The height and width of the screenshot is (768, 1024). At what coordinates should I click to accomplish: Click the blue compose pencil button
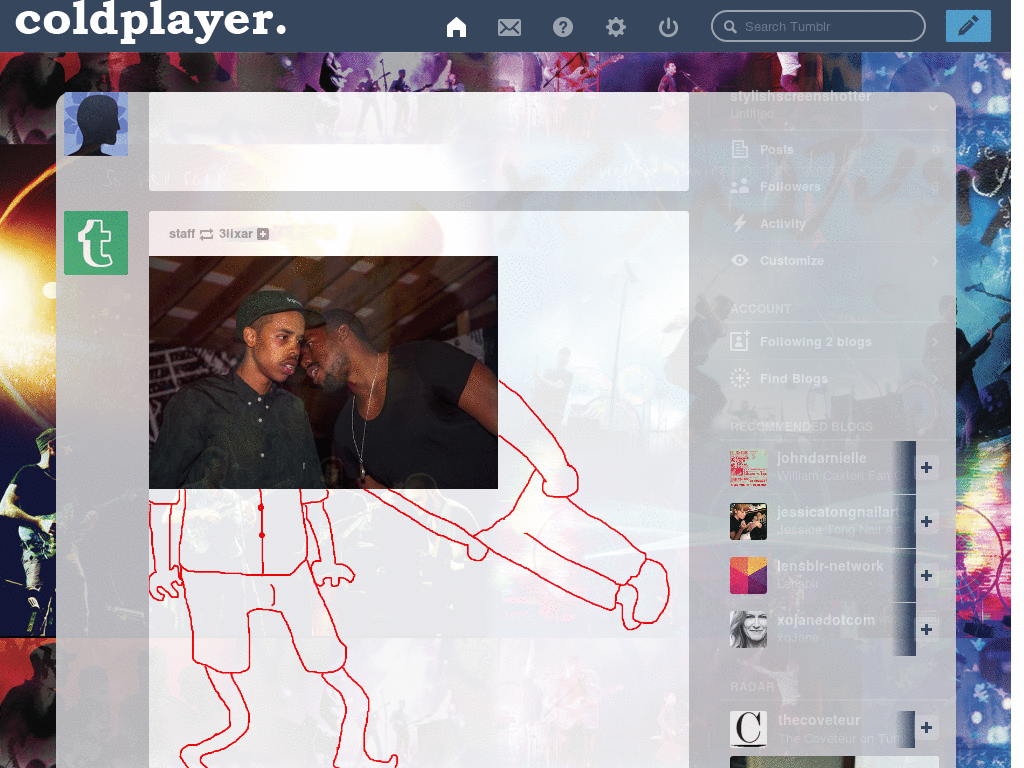point(968,26)
